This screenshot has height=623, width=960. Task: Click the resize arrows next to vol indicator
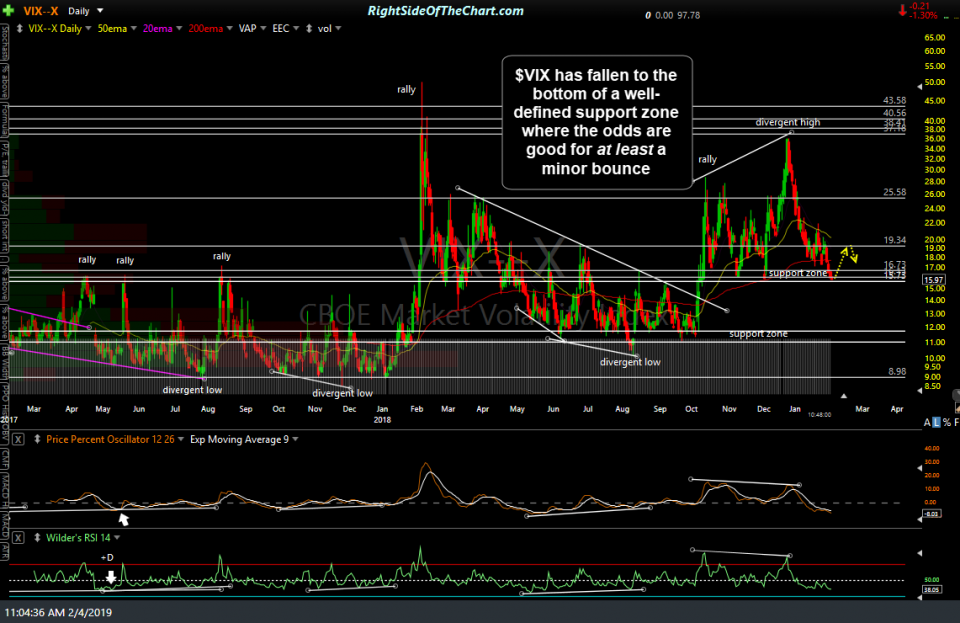(x=307, y=28)
